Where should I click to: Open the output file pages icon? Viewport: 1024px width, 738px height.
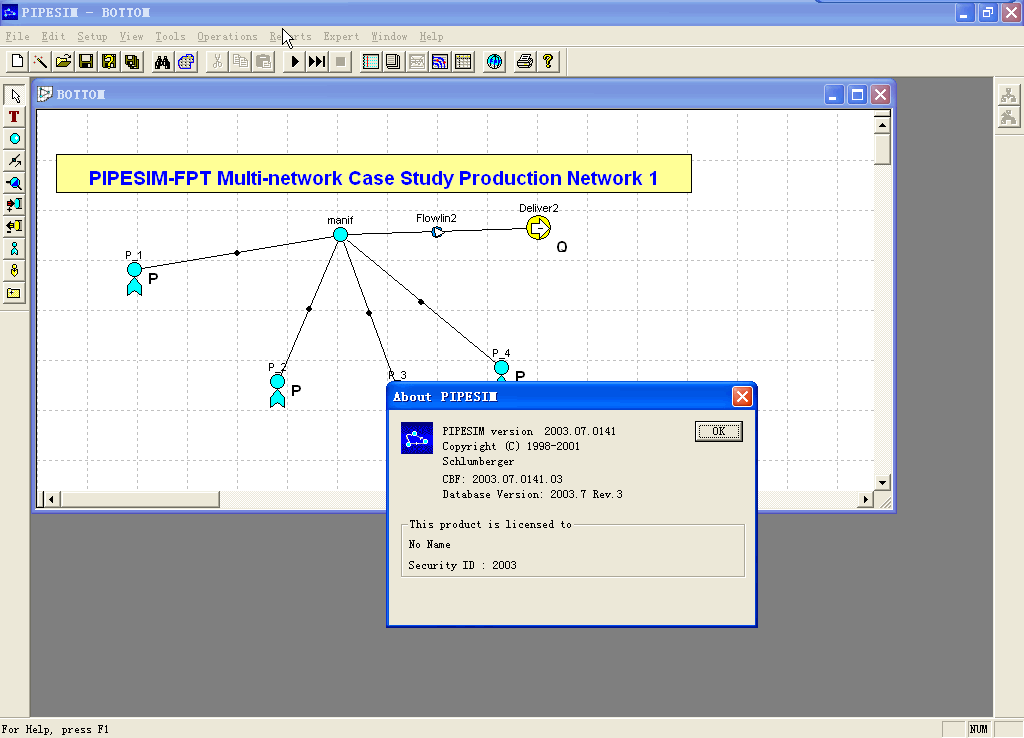tap(393, 62)
